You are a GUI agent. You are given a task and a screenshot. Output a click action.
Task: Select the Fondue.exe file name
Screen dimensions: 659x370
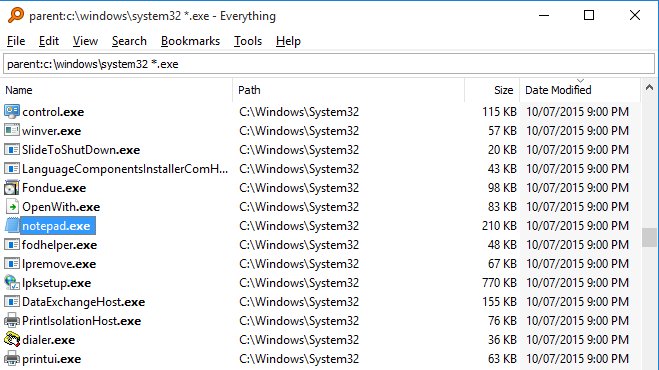click(x=54, y=188)
